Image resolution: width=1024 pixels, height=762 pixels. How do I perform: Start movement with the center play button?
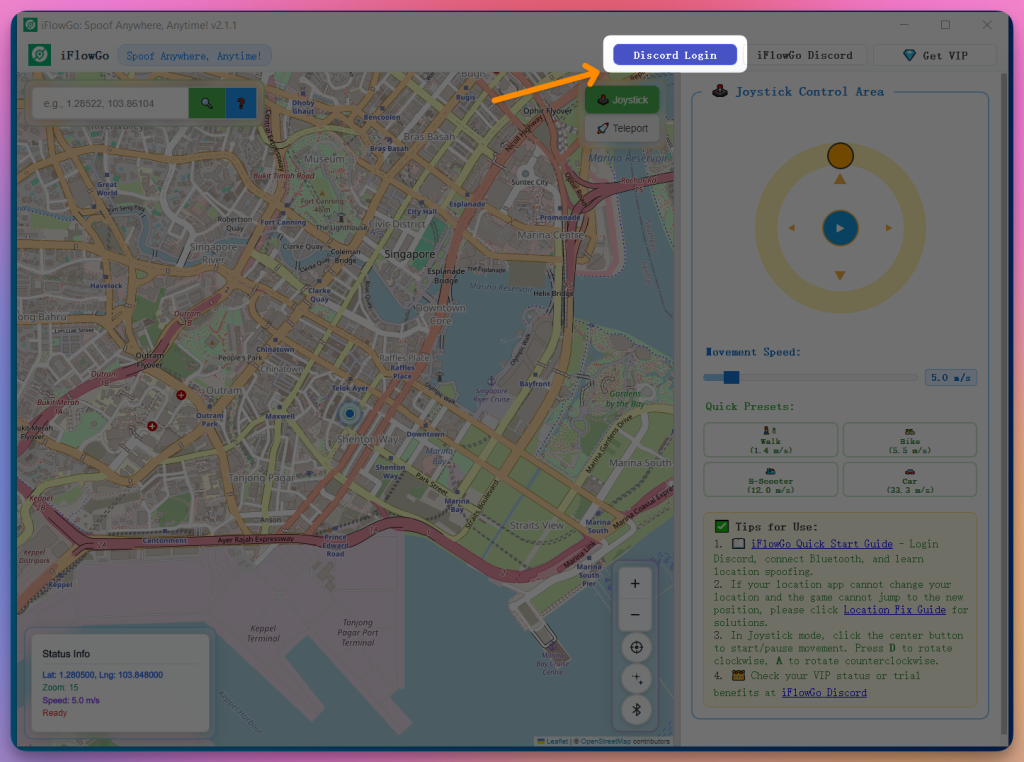840,228
